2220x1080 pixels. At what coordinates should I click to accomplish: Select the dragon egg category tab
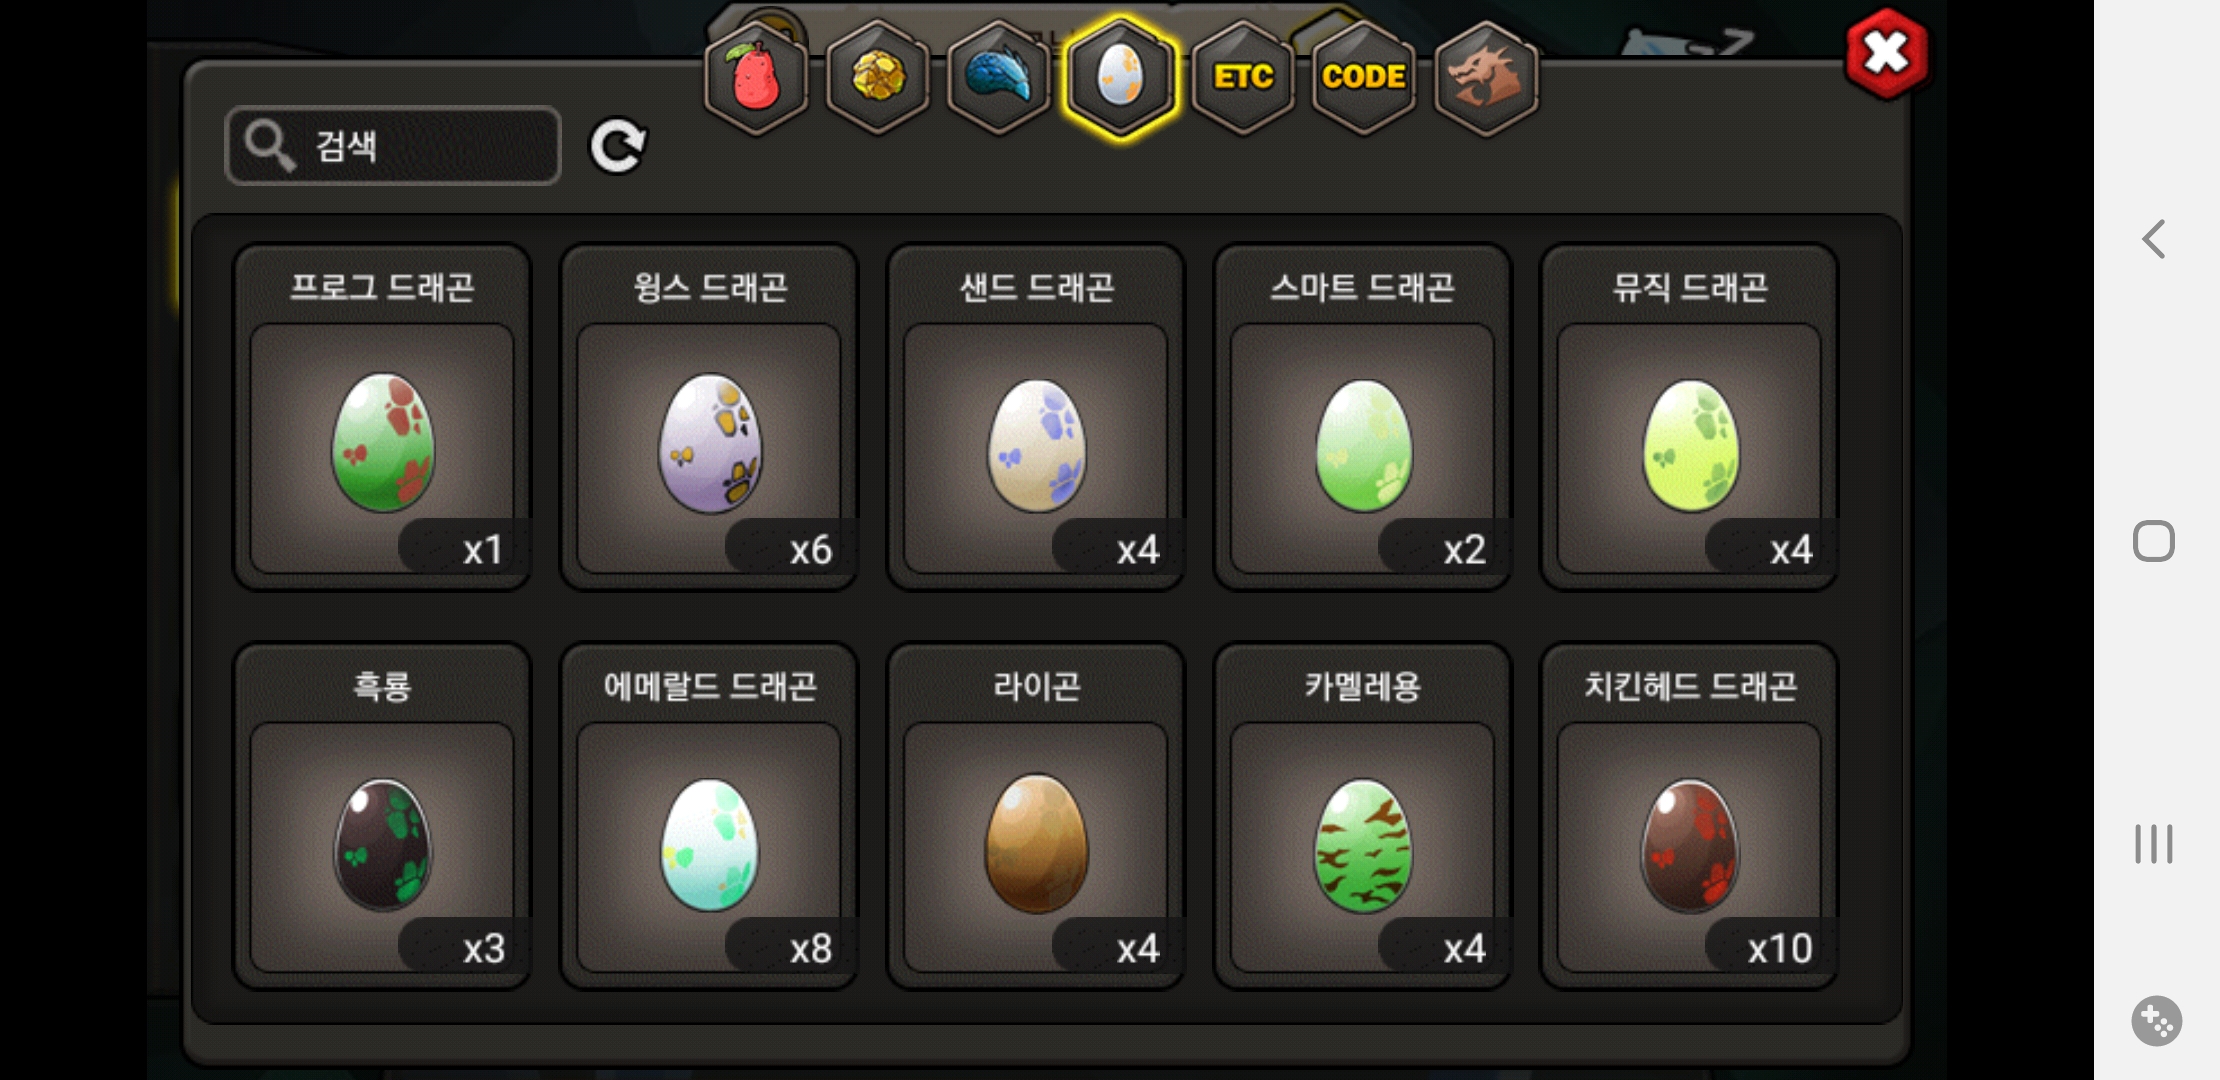1120,78
